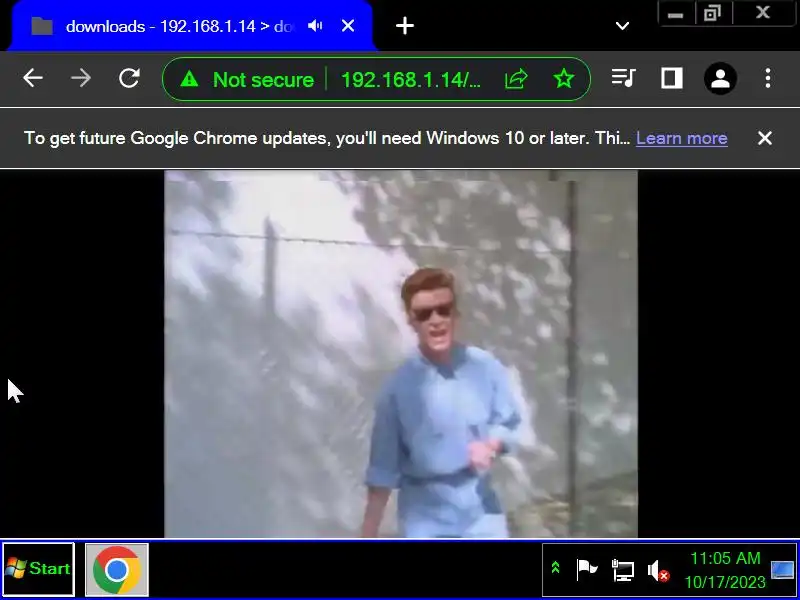
Task: Open the Not secure site info warning
Action: (x=247, y=80)
